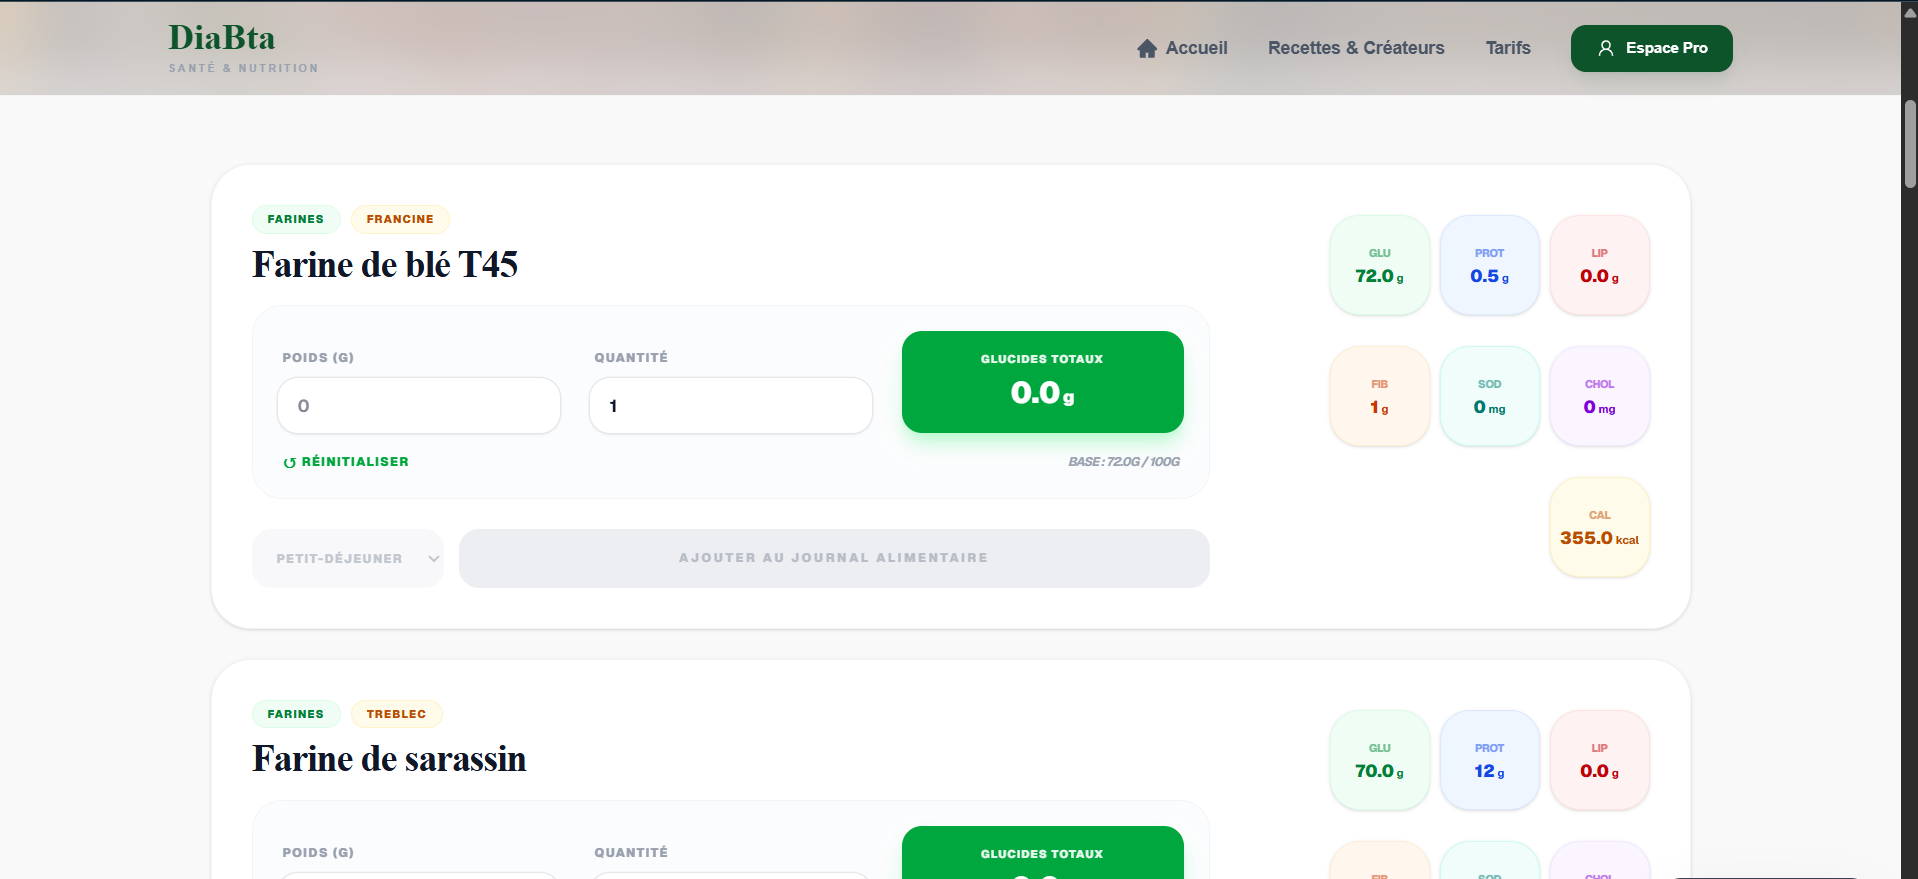
Task: Open the Recettes & Créateurs page
Action: [x=1356, y=48]
